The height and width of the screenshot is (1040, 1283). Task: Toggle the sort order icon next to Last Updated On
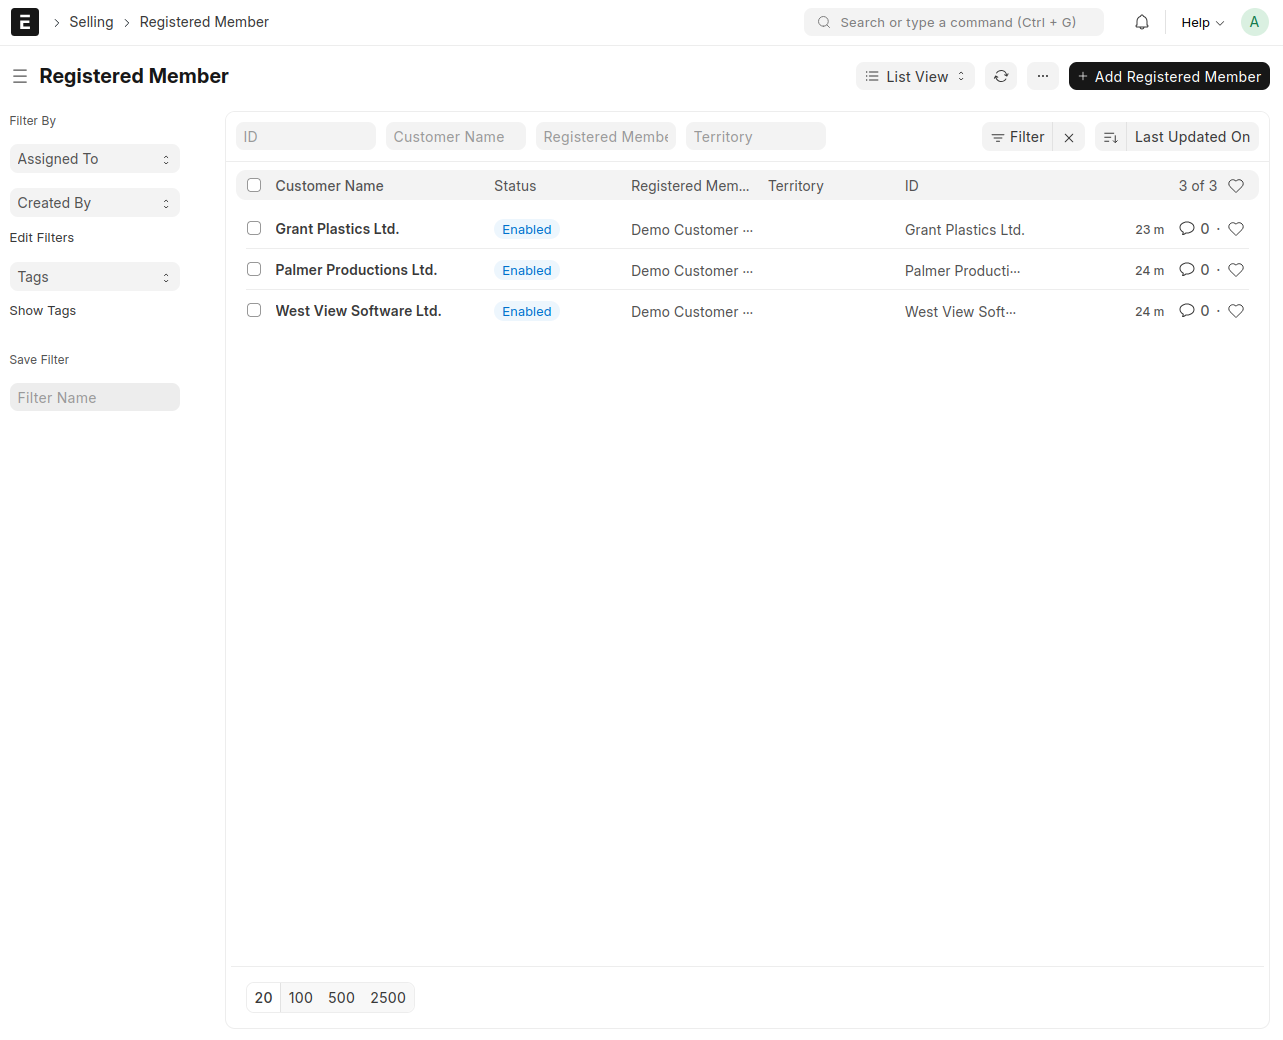(1111, 136)
